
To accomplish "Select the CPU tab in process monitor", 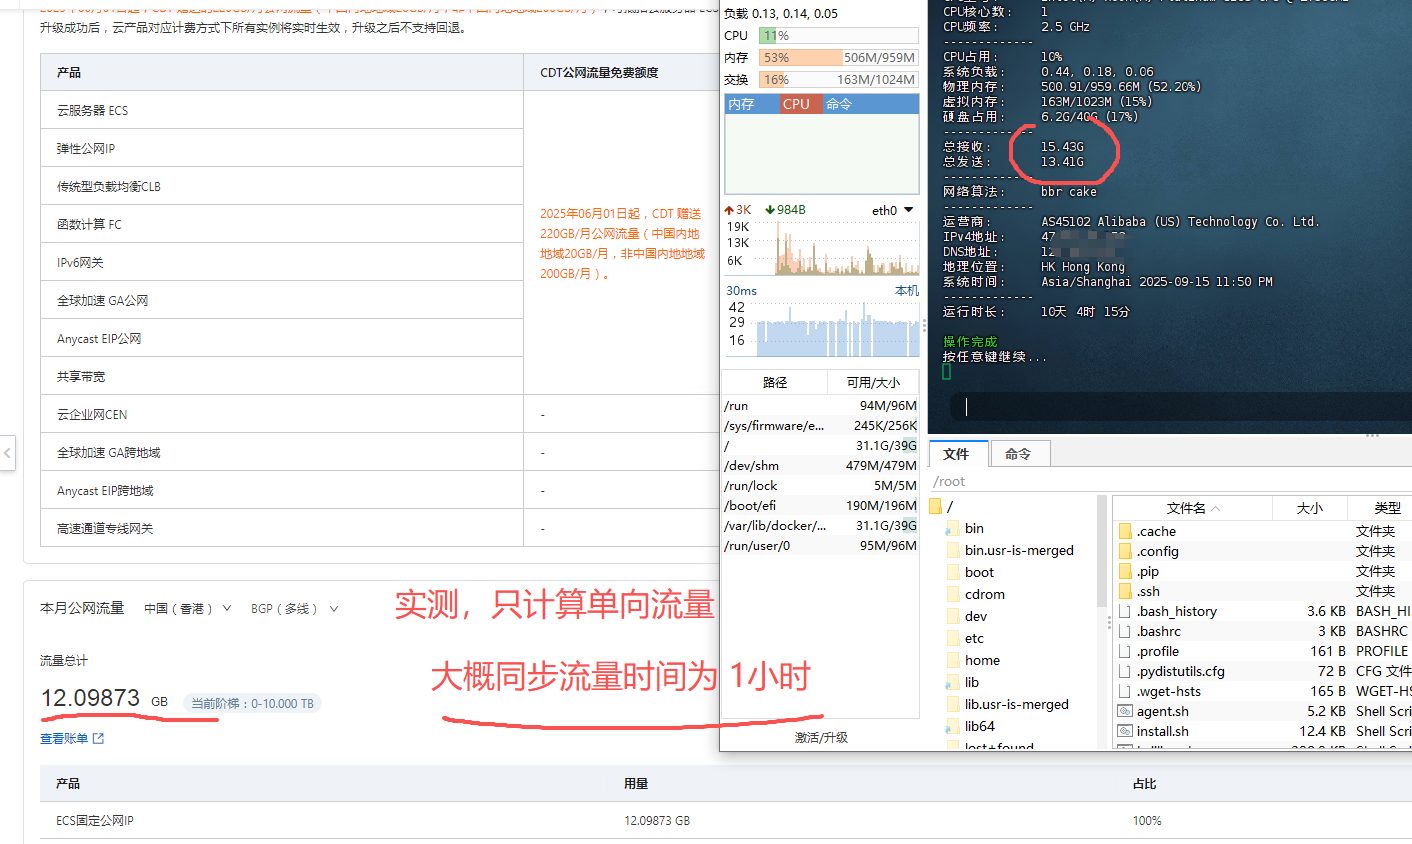I will click(797, 104).
